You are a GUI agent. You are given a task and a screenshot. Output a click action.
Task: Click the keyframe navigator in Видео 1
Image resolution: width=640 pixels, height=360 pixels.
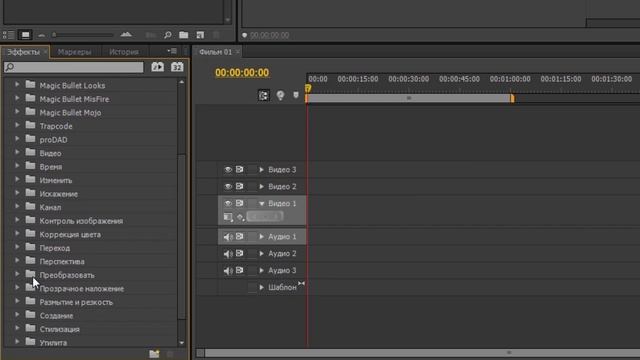pyautogui.click(x=265, y=216)
